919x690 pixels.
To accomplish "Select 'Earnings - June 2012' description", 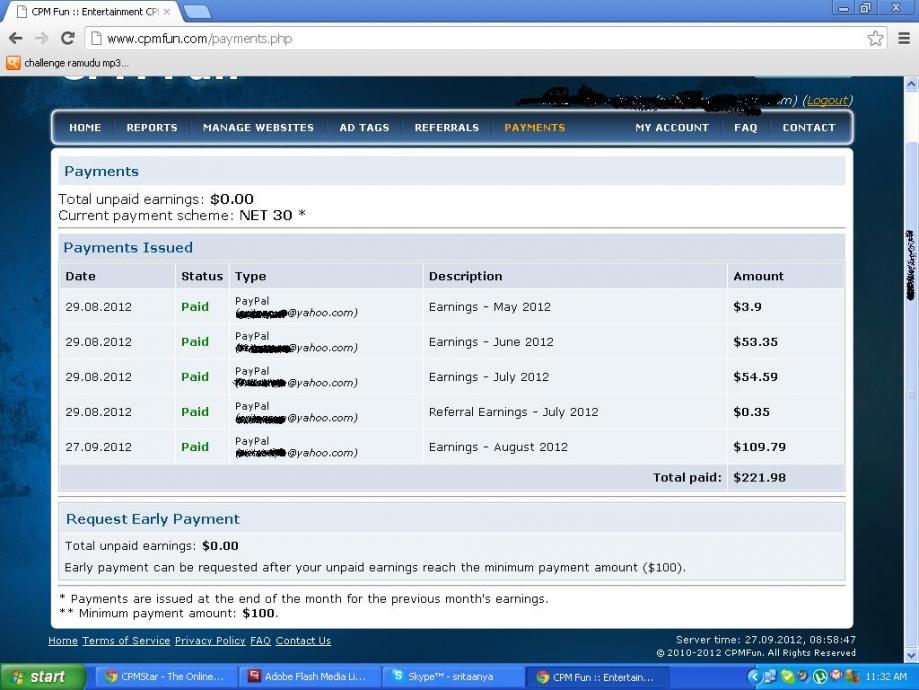I will point(491,342).
